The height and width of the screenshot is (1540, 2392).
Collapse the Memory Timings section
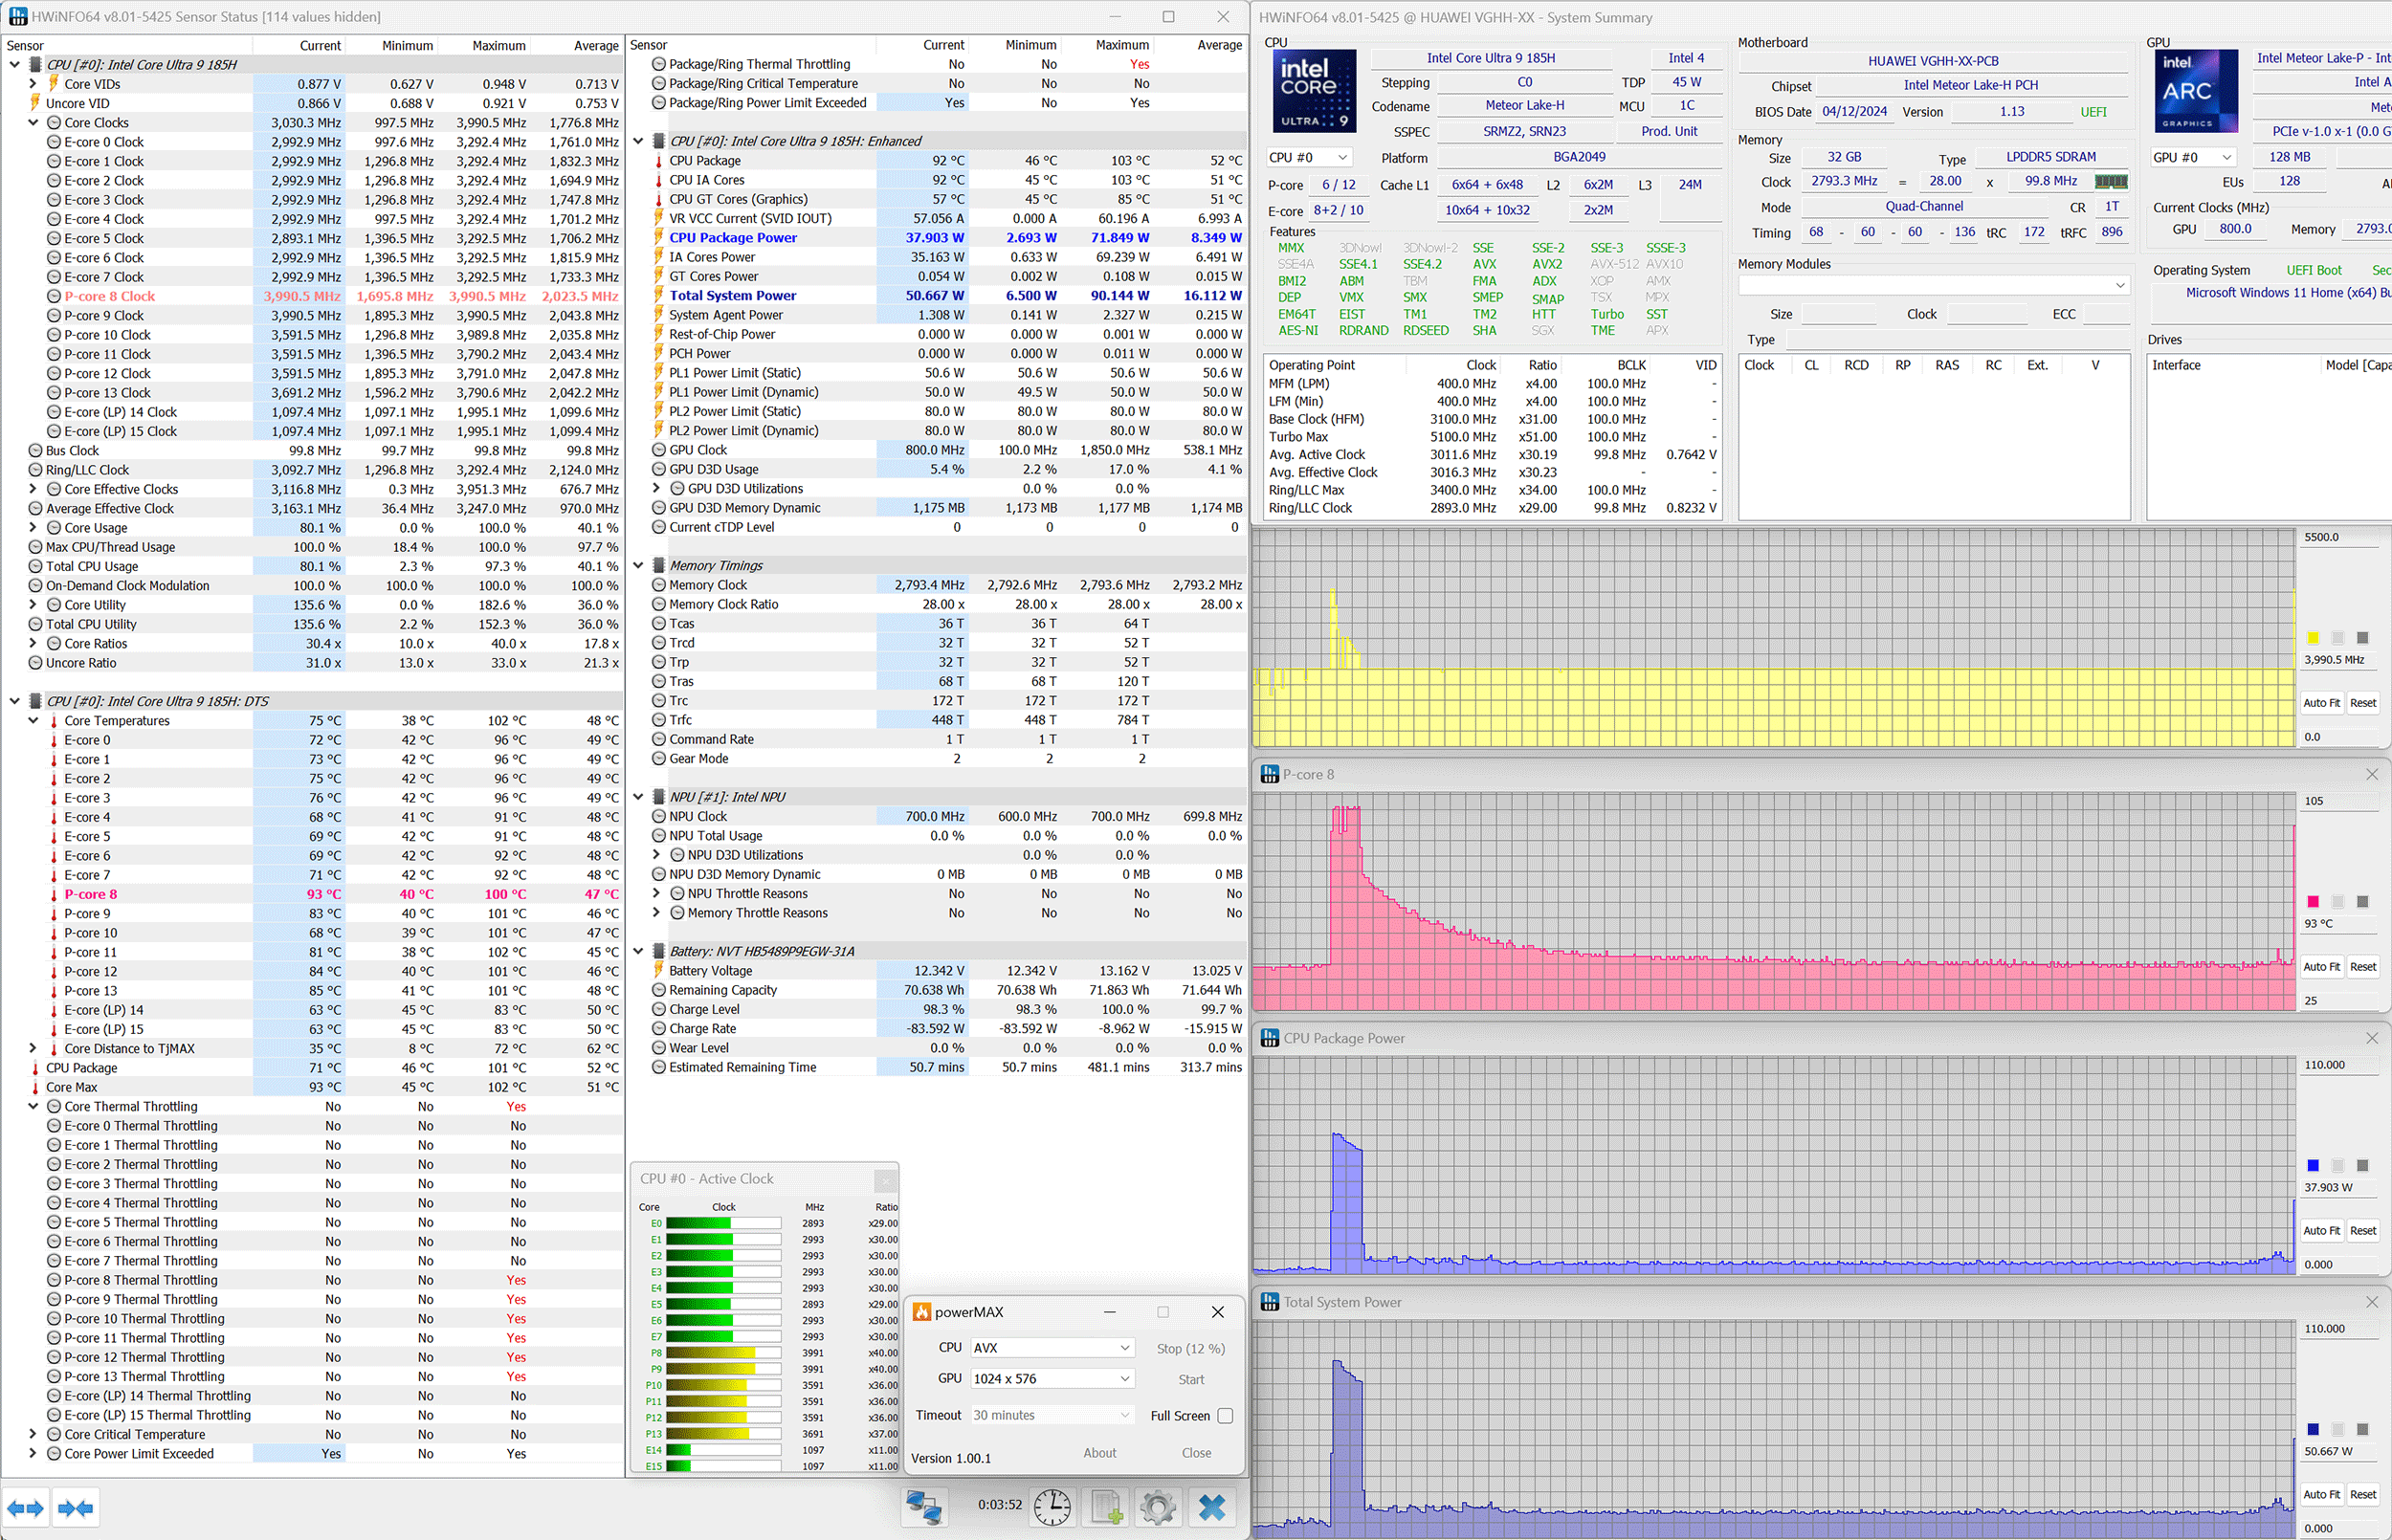(639, 566)
